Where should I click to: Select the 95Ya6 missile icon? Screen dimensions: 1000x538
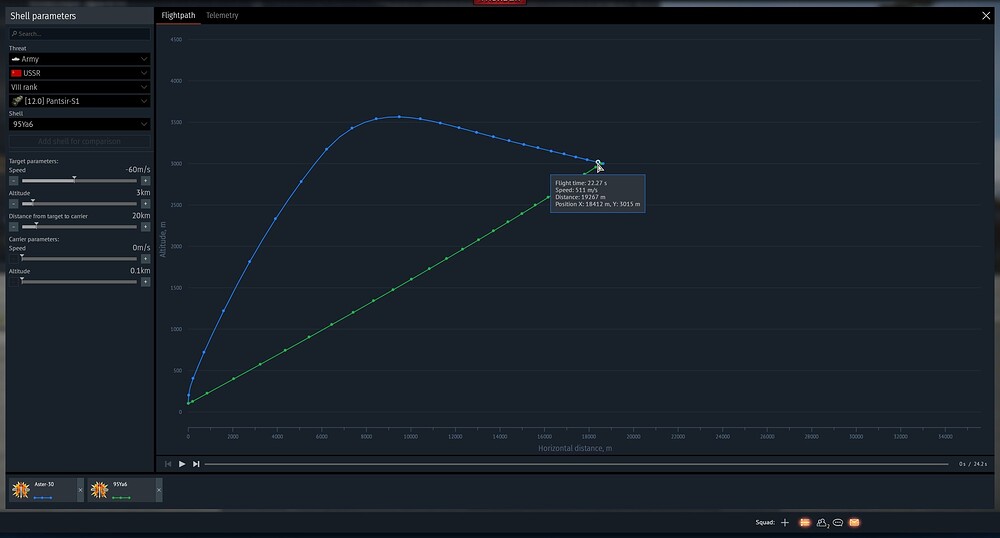99,490
